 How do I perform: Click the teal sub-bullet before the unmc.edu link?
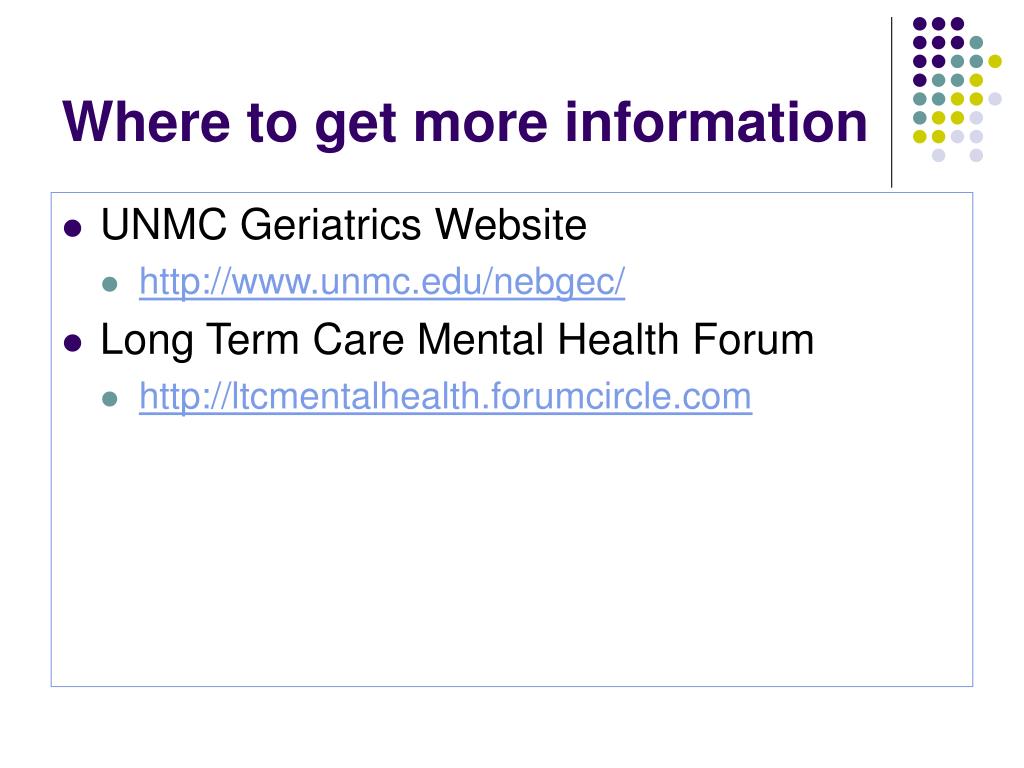(110, 284)
